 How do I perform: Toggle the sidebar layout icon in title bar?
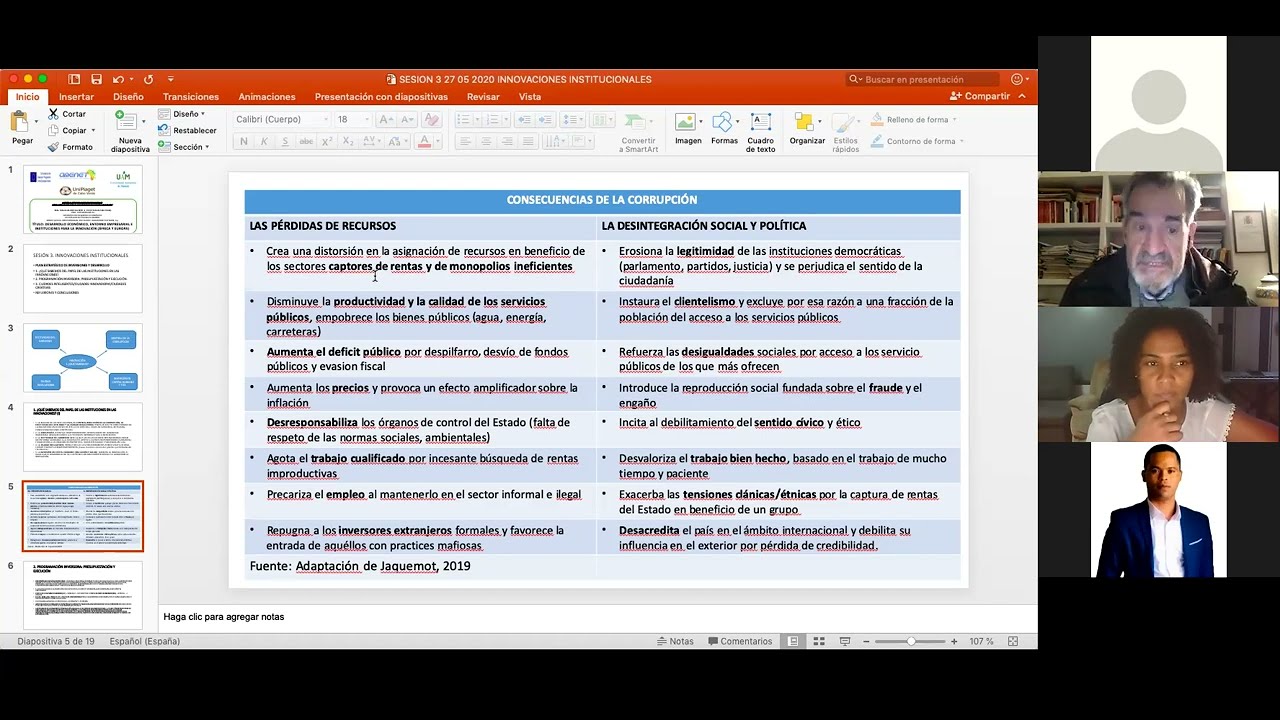point(74,79)
